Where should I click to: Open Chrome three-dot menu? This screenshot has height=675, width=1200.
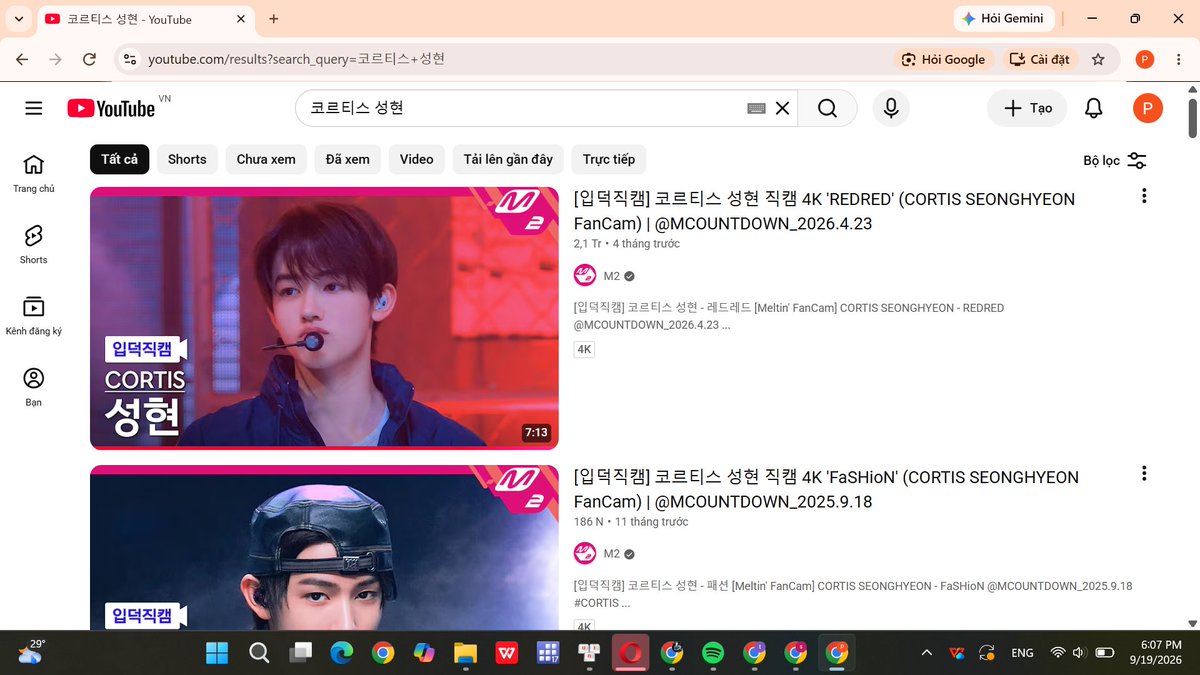tap(1178, 59)
